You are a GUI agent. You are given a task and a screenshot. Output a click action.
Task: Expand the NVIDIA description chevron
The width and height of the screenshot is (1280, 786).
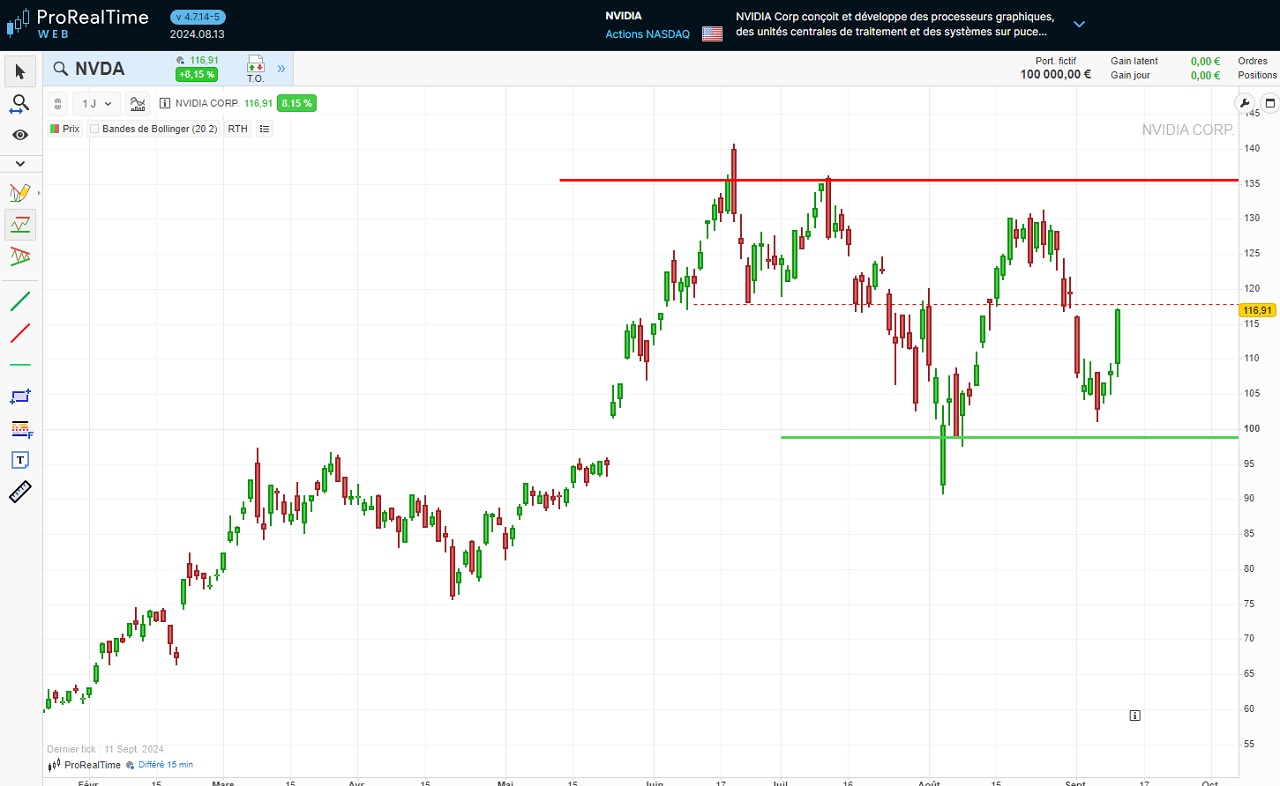(x=1079, y=24)
